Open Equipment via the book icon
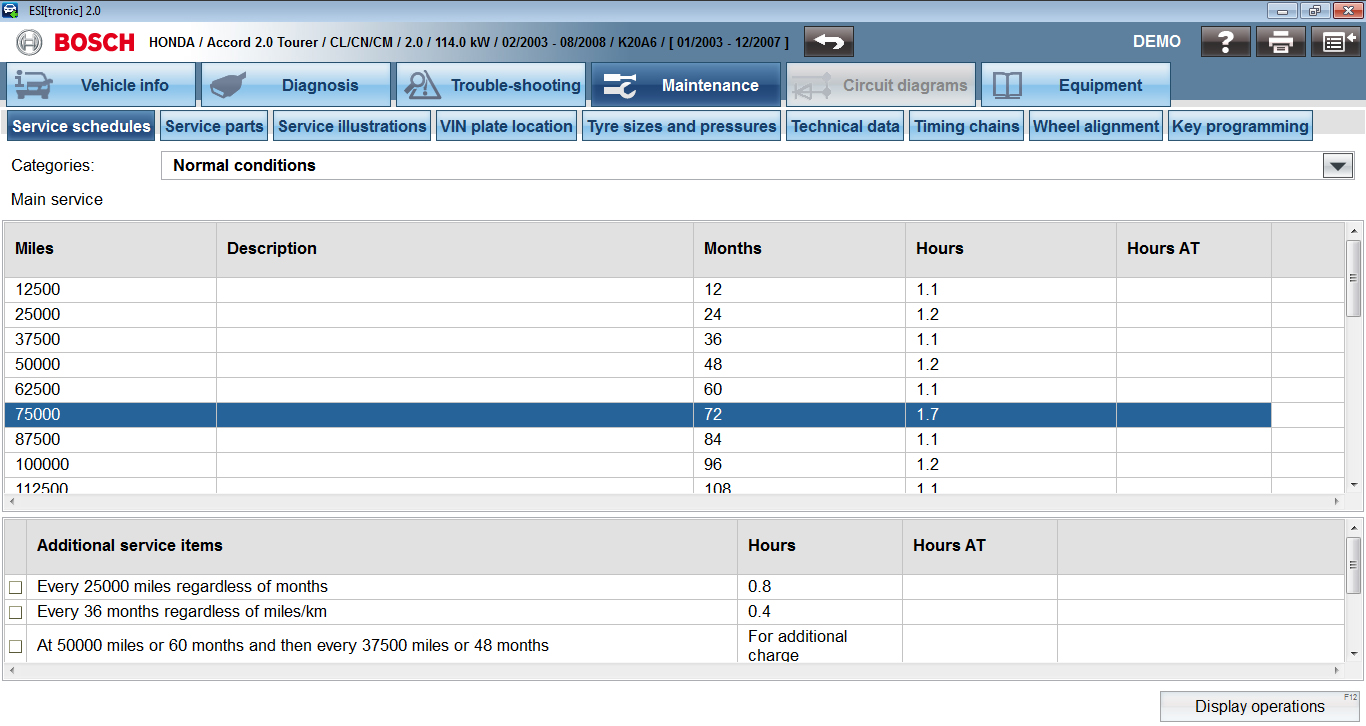 [1007, 85]
